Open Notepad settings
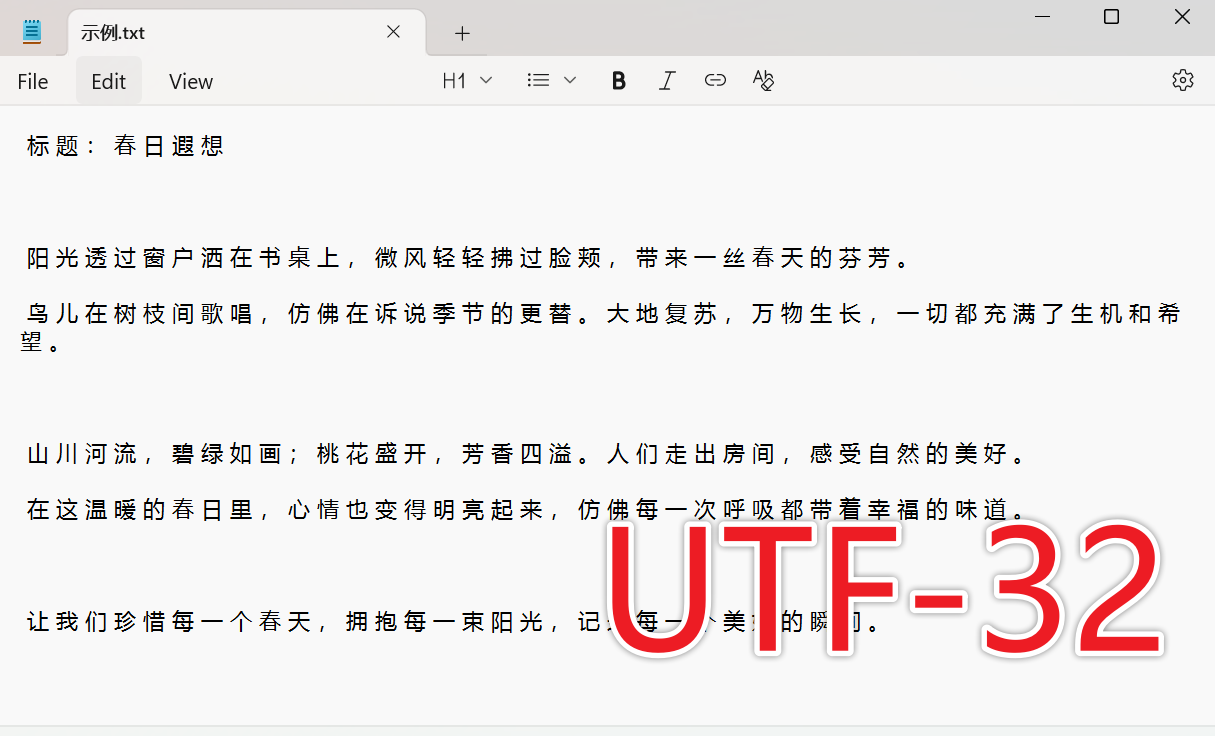 1183,79
